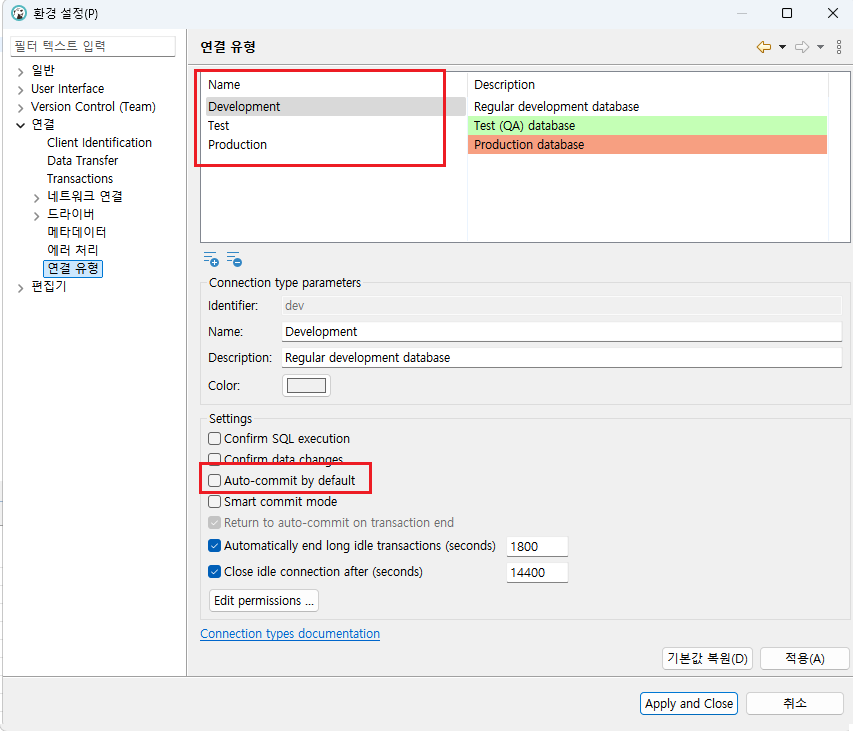Click the idle connection 14400 field
This screenshot has height=731, width=853.
[x=537, y=573]
